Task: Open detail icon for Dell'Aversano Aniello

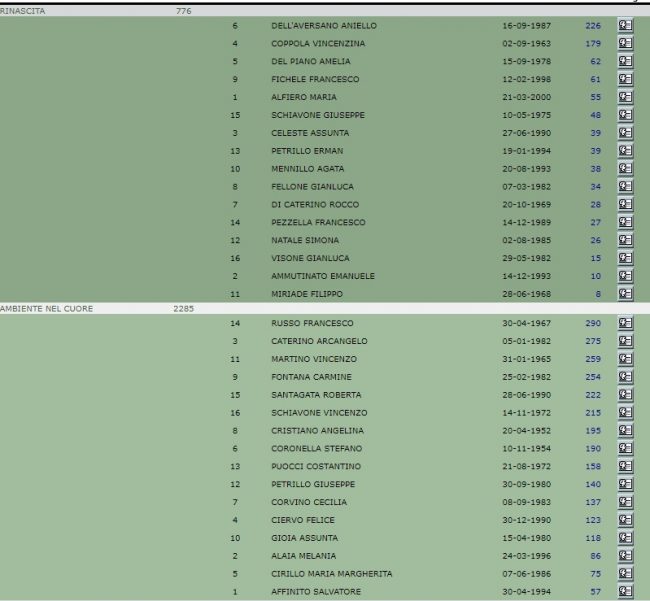Action: 625,25
